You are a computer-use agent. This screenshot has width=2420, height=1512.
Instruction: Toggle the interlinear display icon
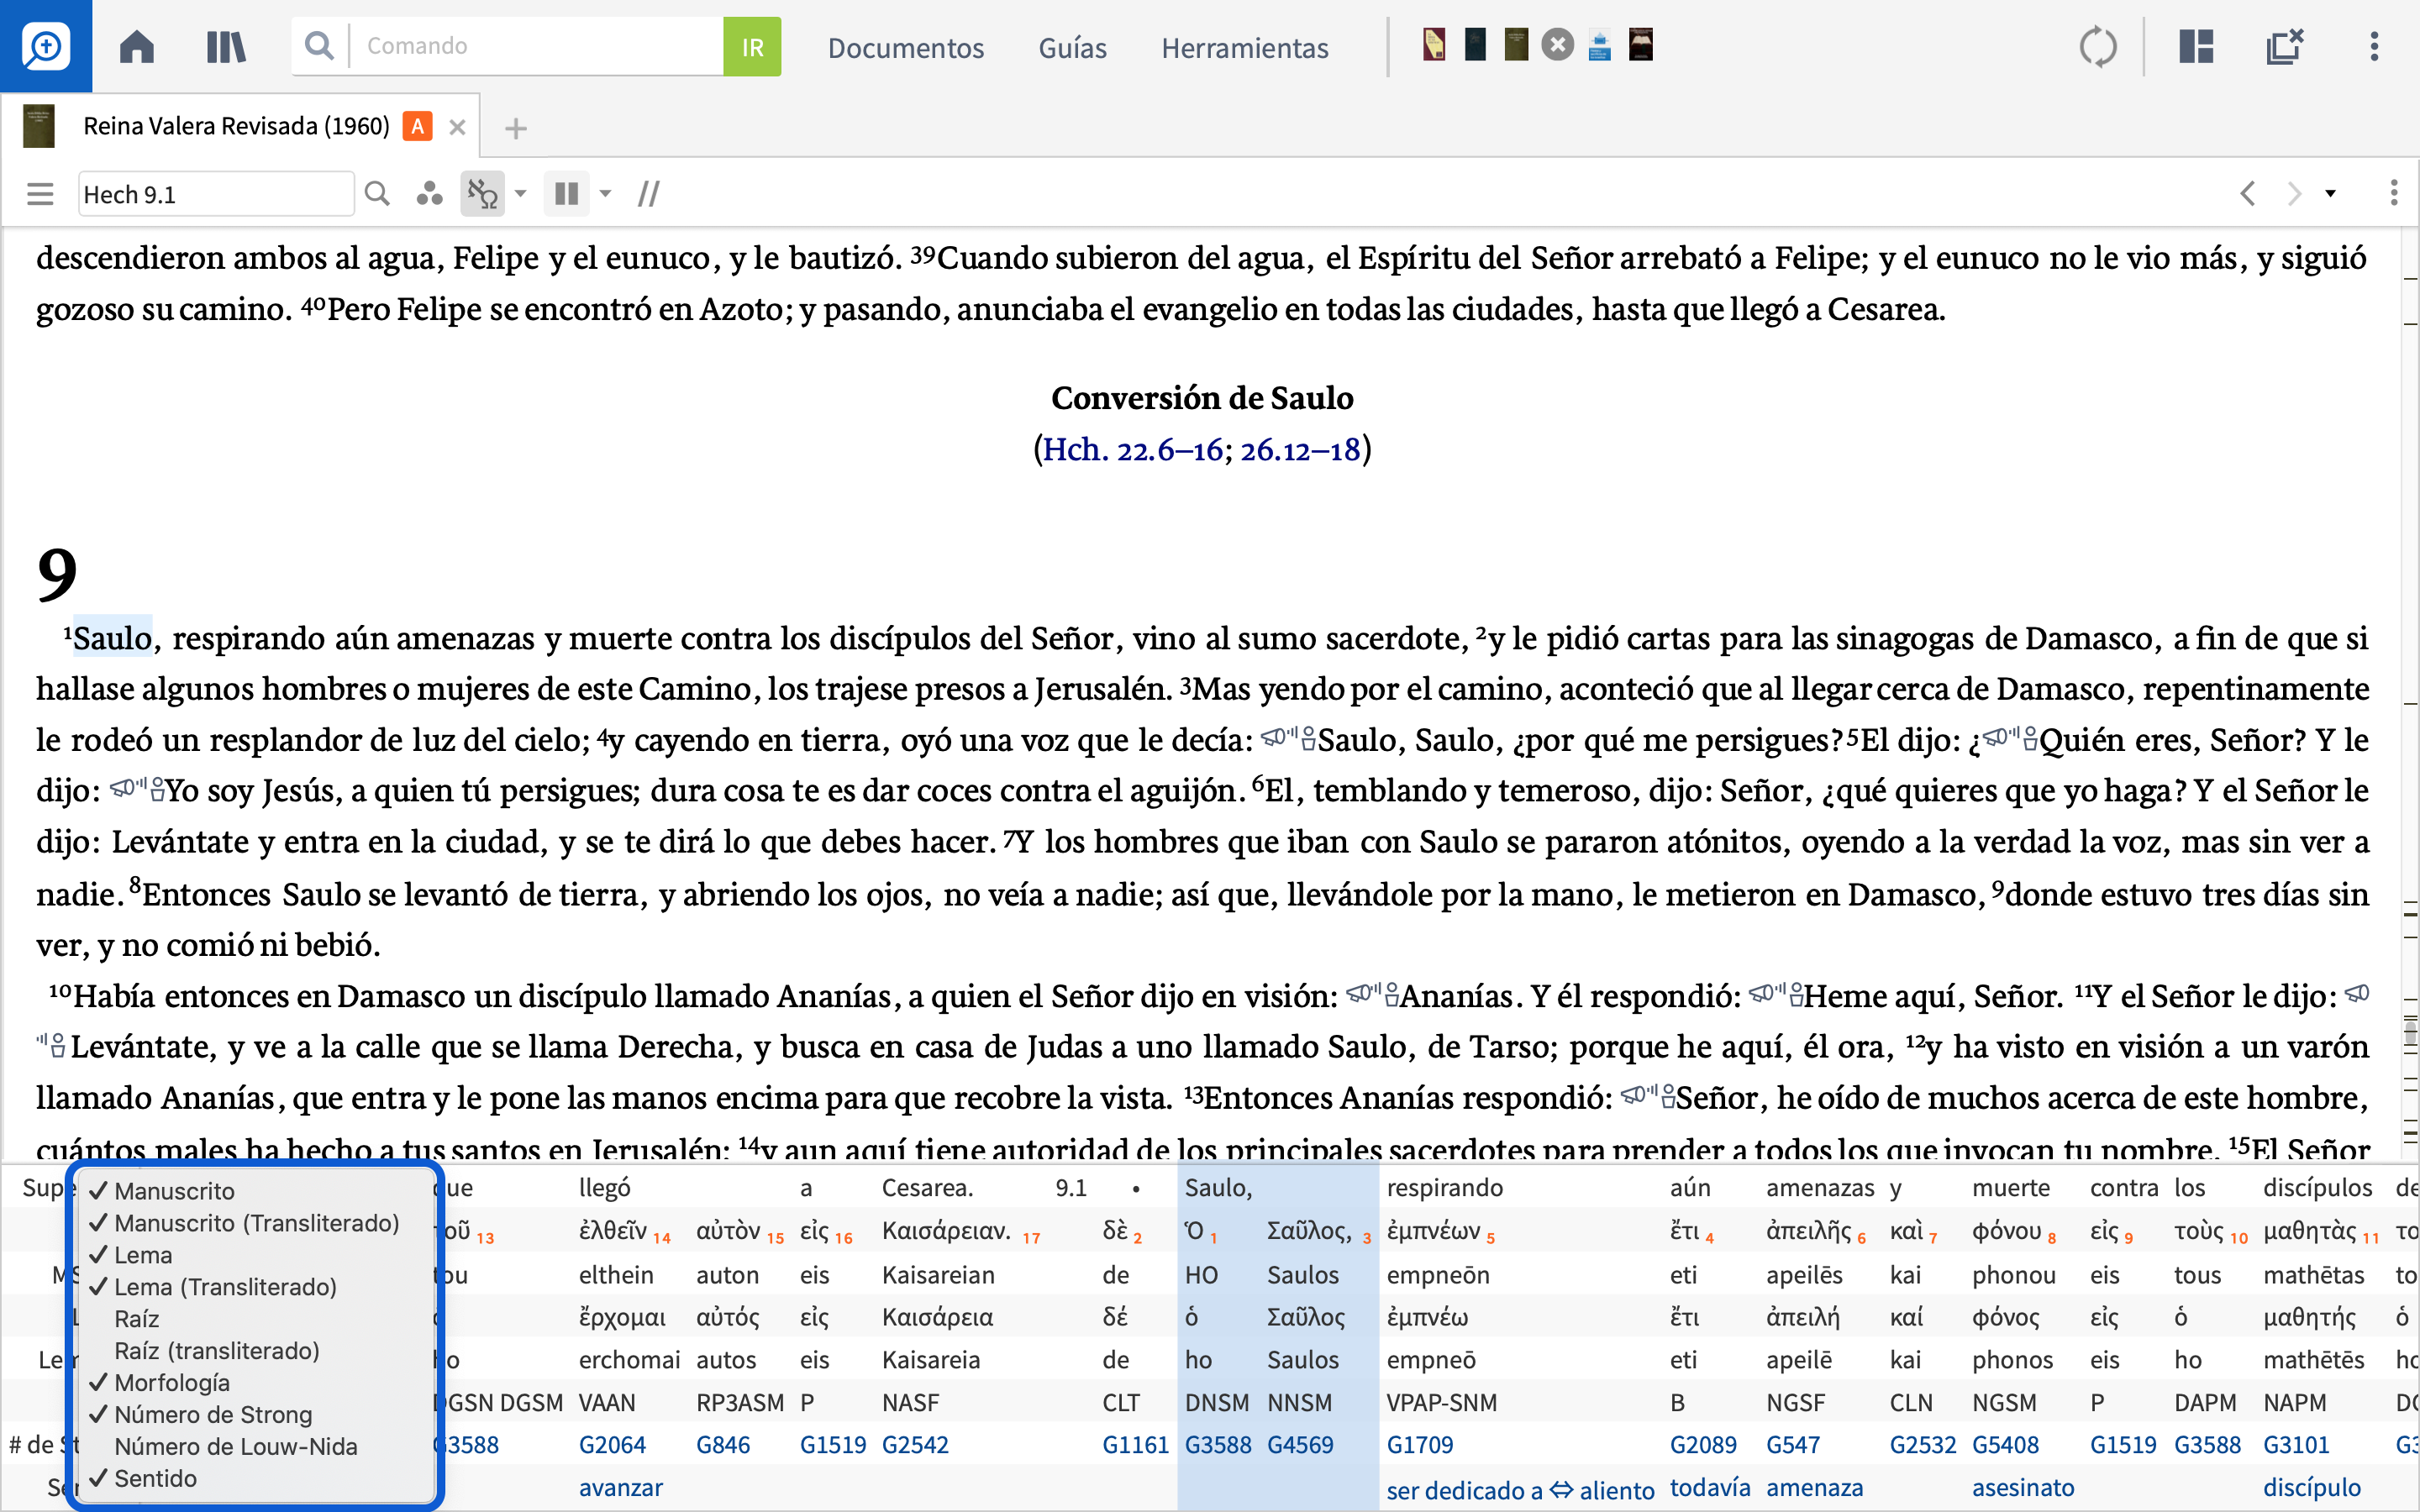click(x=483, y=194)
